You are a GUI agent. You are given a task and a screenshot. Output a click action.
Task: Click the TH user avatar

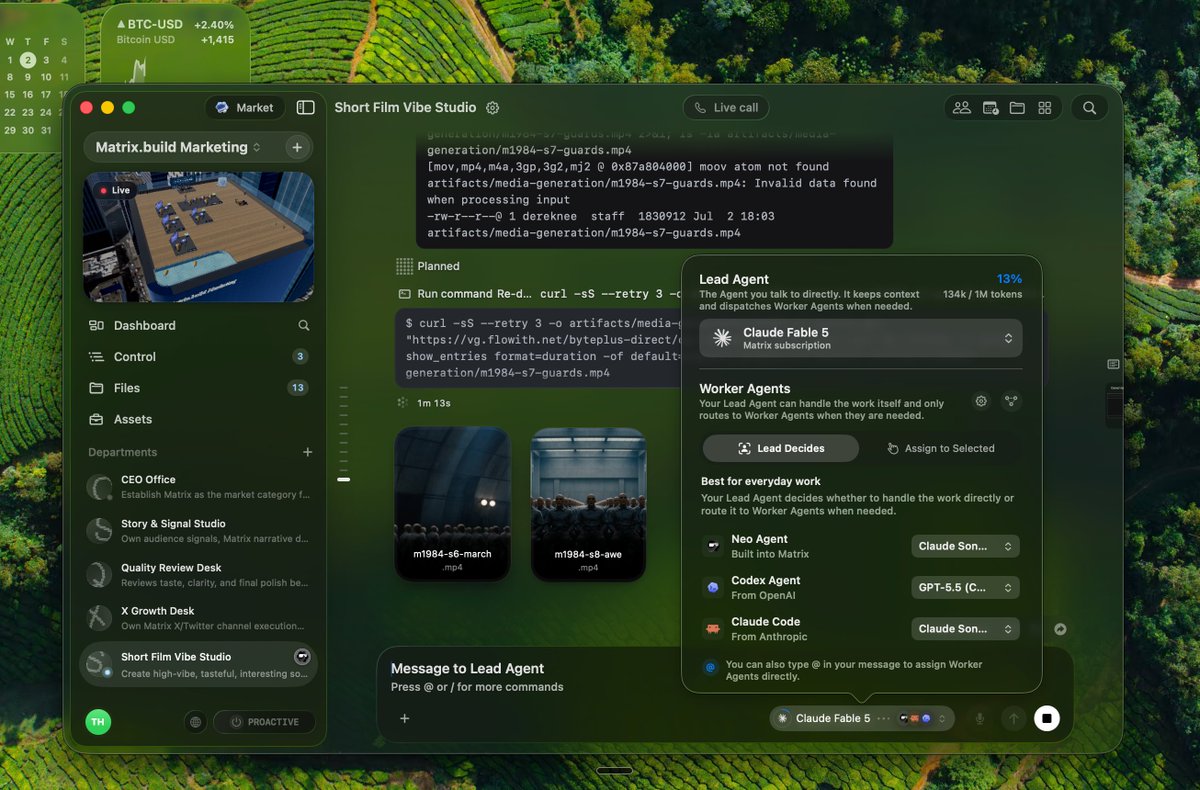pyautogui.click(x=98, y=722)
